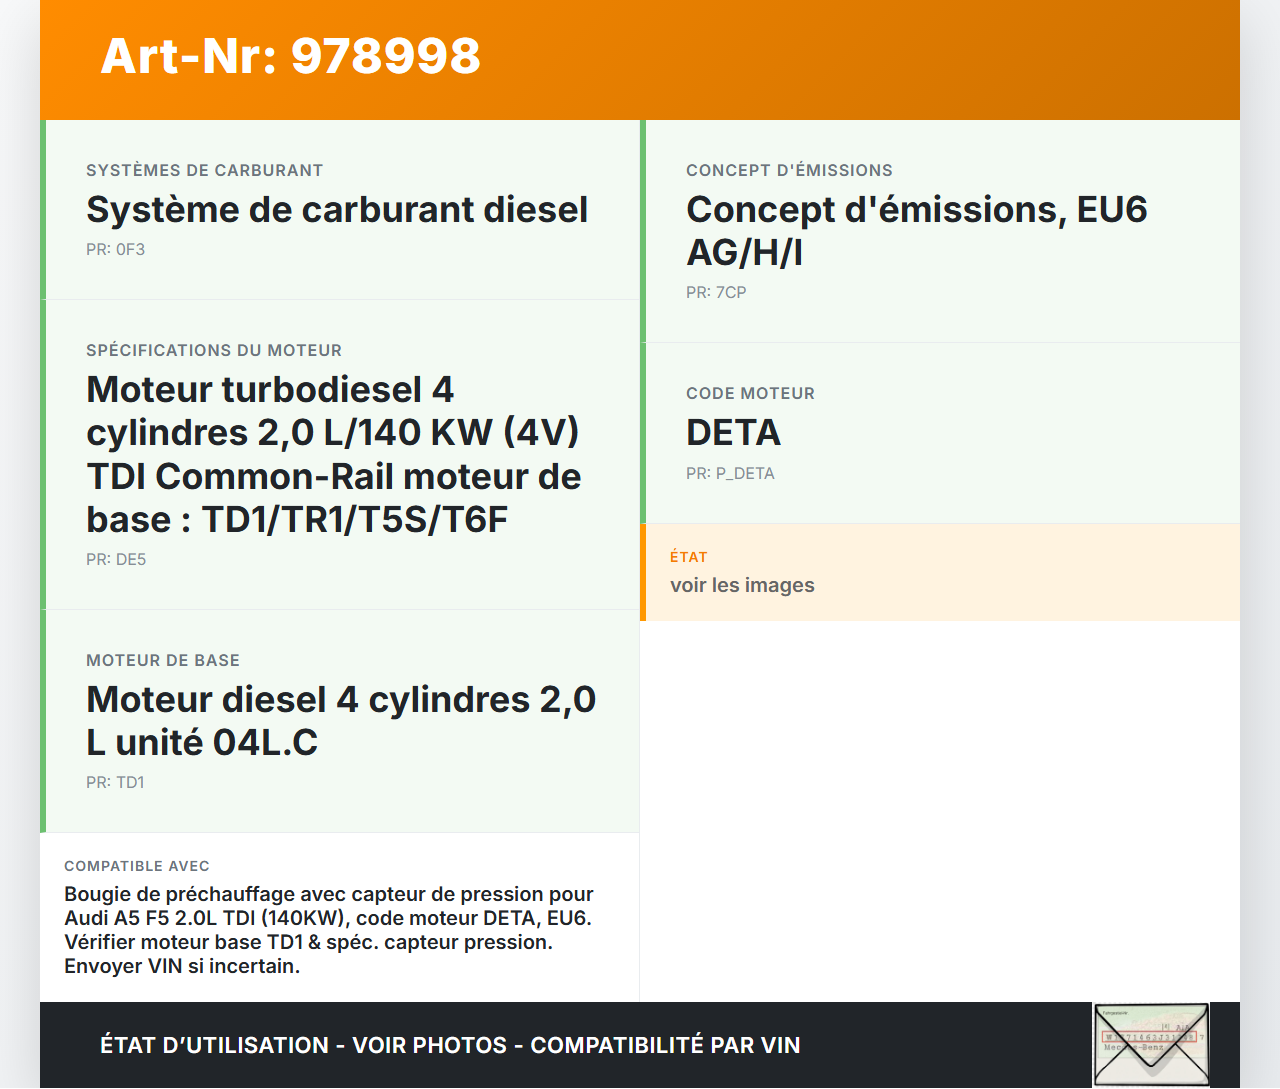Click the PR: 0F3 code

coord(115,250)
